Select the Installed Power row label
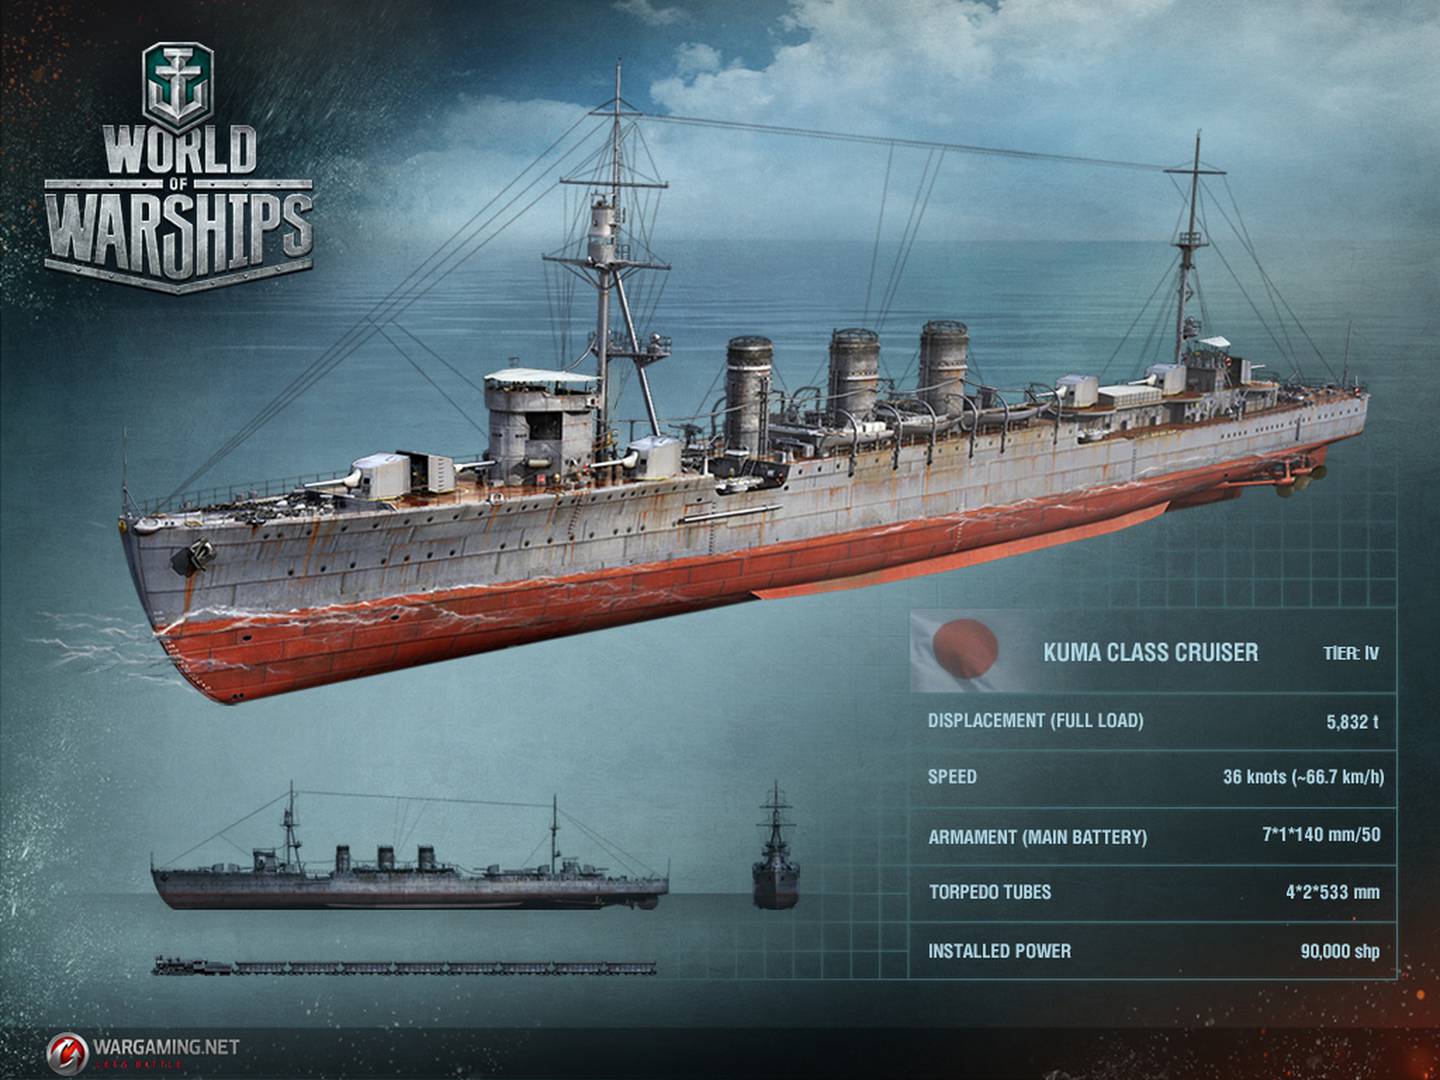This screenshot has height=1080, width=1440. coord(999,951)
